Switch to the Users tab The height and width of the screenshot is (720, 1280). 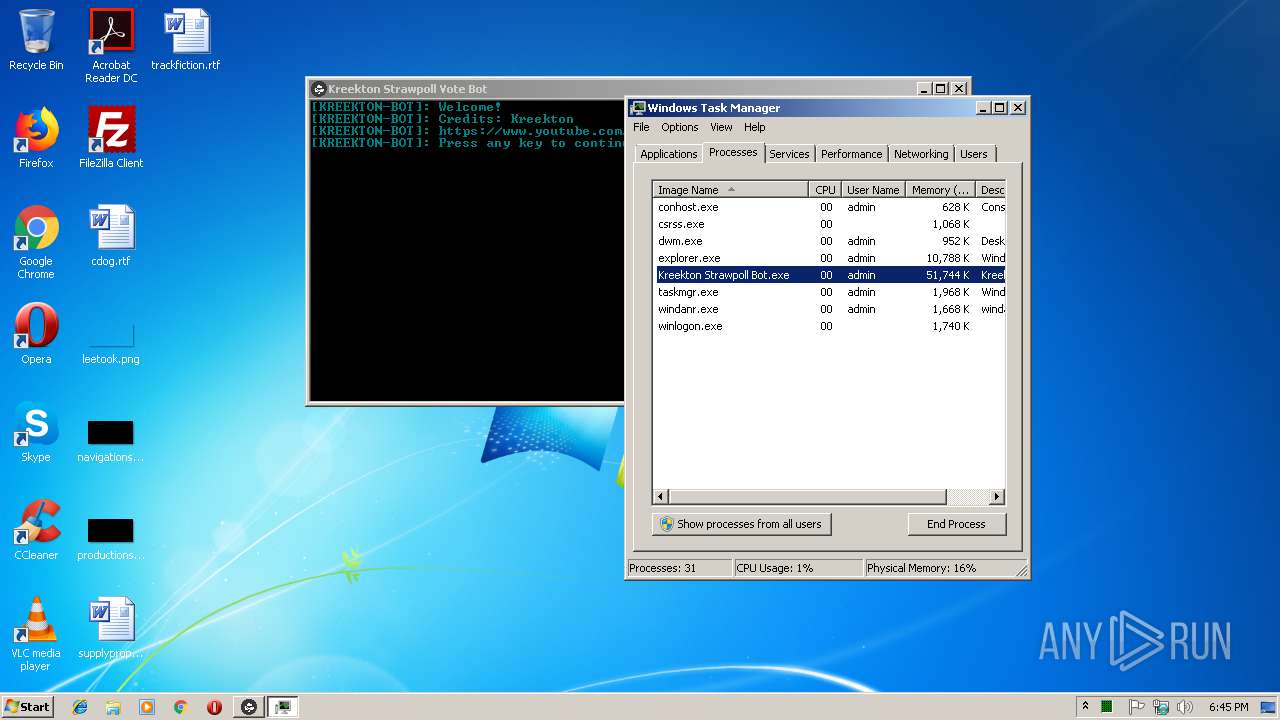pos(973,154)
